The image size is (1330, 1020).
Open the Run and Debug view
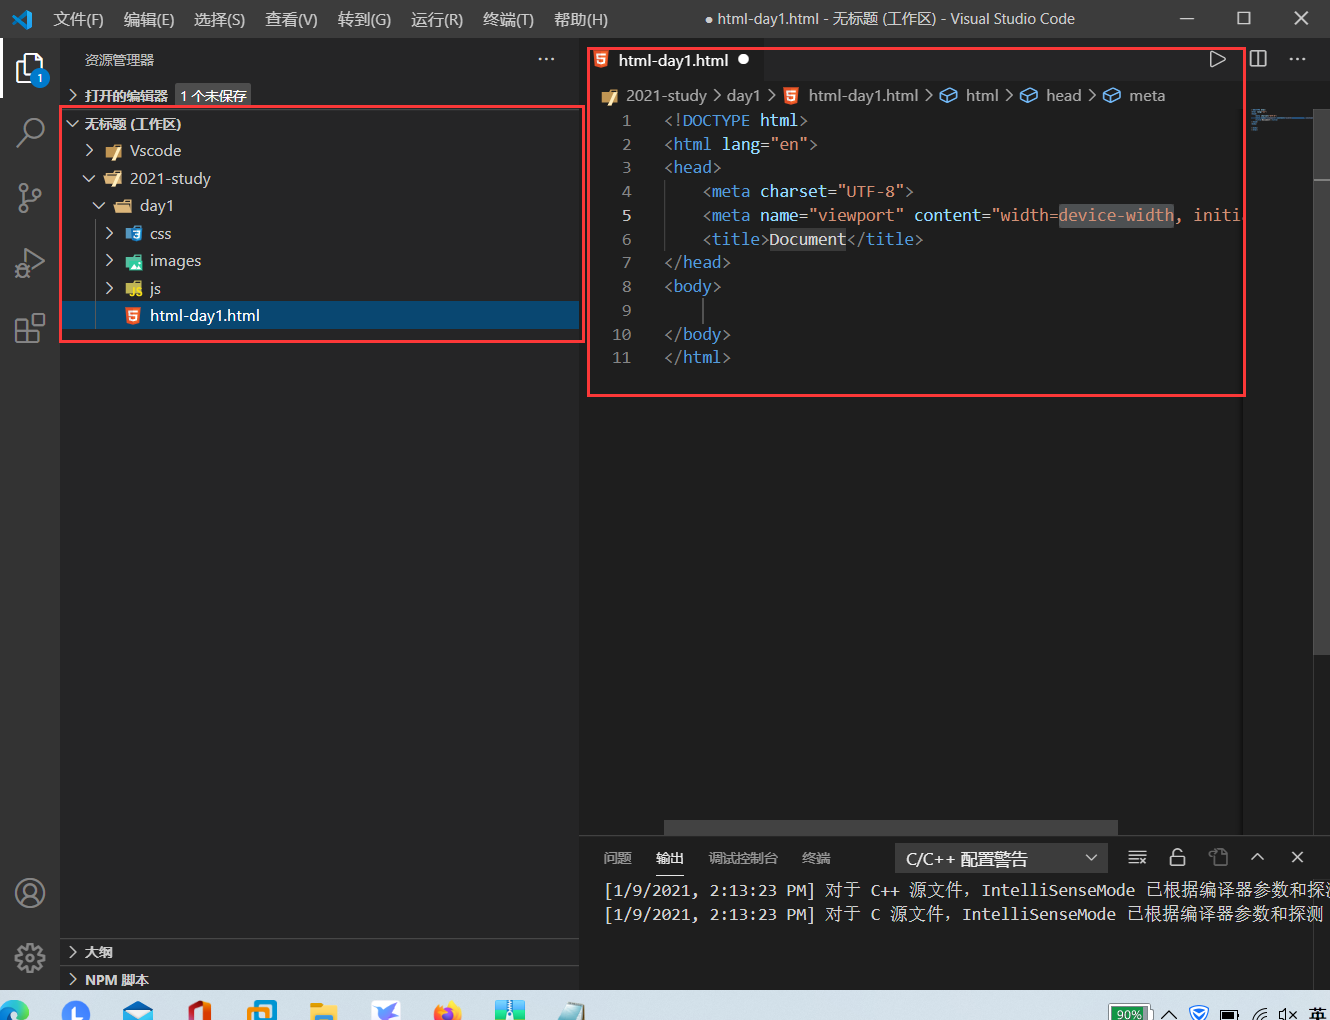tap(29, 263)
